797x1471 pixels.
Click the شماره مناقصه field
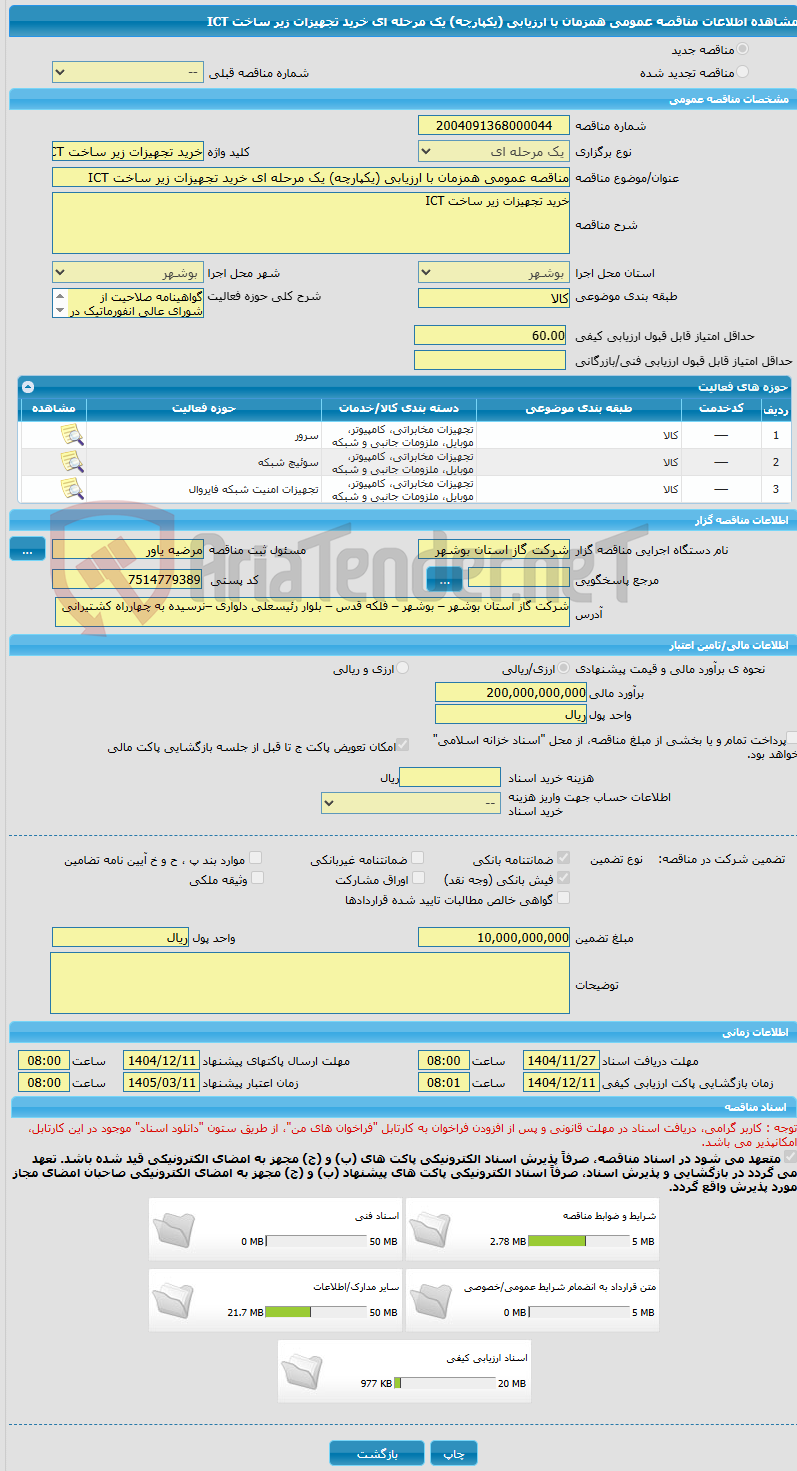click(x=494, y=126)
